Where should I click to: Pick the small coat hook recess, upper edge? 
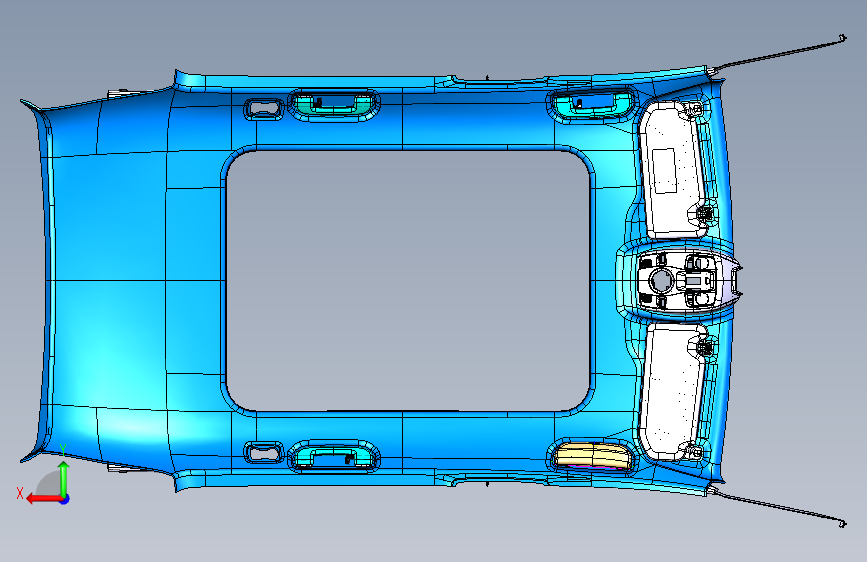pos(264,108)
